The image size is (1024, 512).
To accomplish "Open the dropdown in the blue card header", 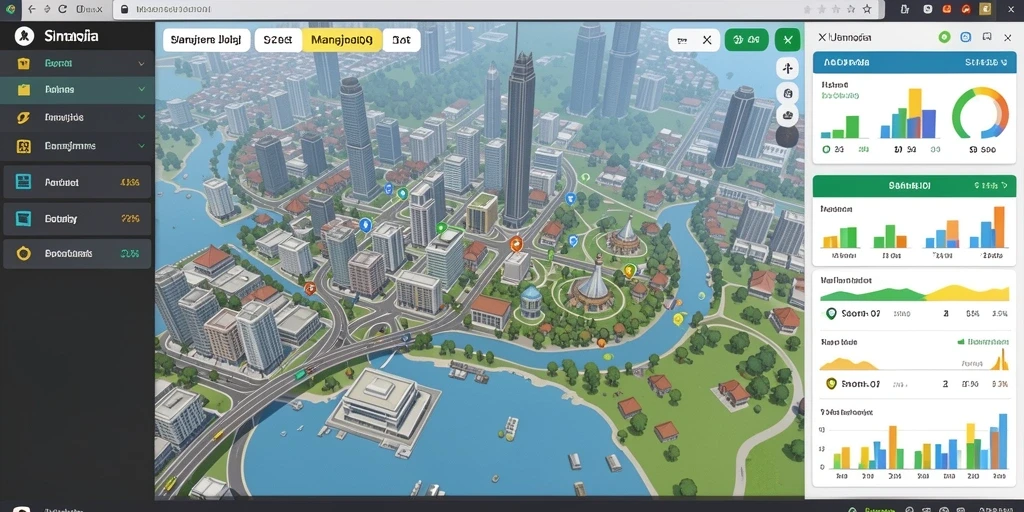I will pyautogui.click(x=985, y=63).
